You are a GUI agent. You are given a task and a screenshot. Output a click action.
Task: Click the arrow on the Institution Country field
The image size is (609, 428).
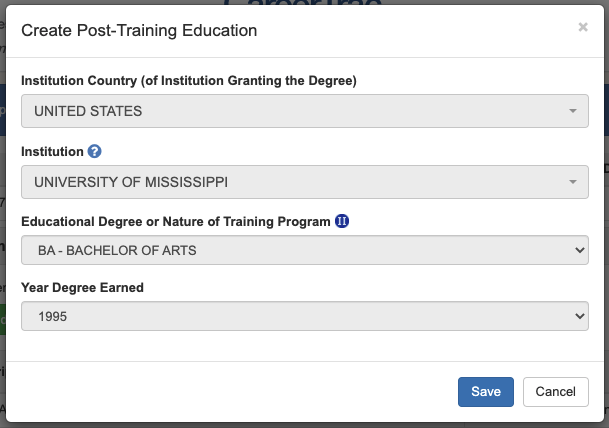(x=573, y=111)
